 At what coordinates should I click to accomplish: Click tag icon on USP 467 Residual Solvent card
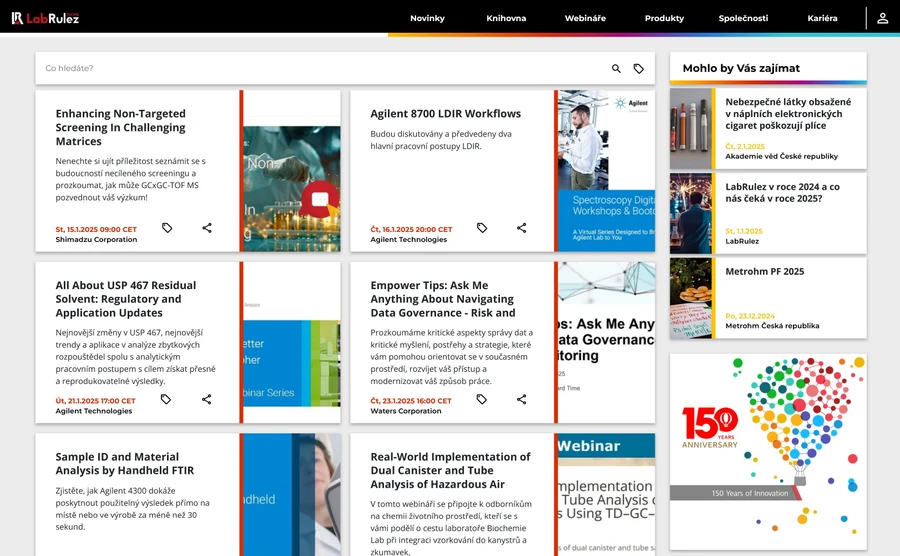[166, 399]
